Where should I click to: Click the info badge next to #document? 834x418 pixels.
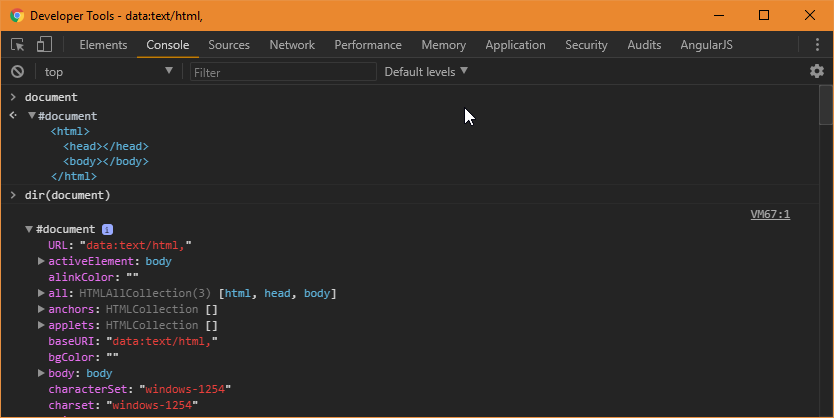pos(107,230)
